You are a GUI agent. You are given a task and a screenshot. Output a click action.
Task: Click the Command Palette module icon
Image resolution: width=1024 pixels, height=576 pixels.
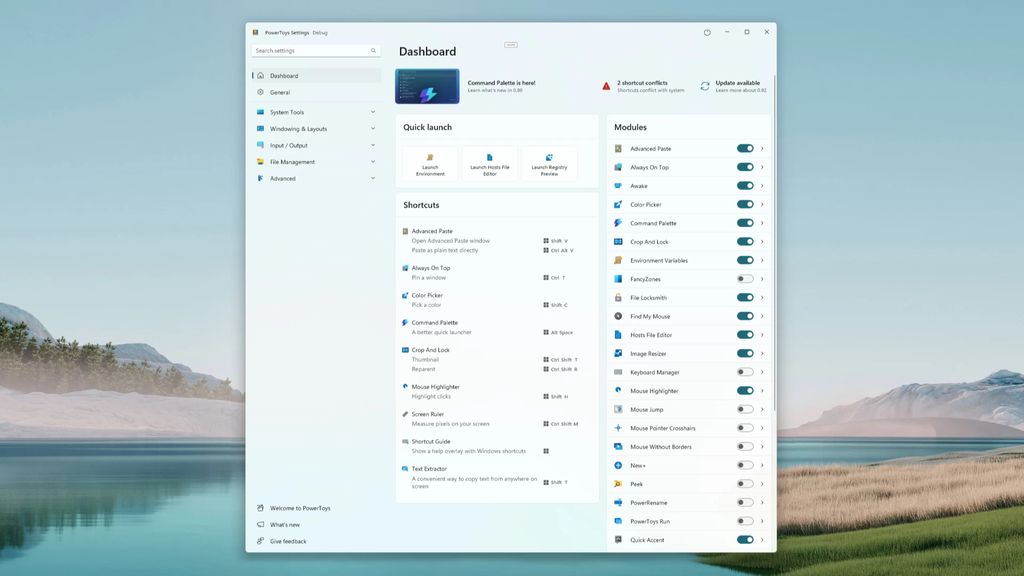click(618, 223)
